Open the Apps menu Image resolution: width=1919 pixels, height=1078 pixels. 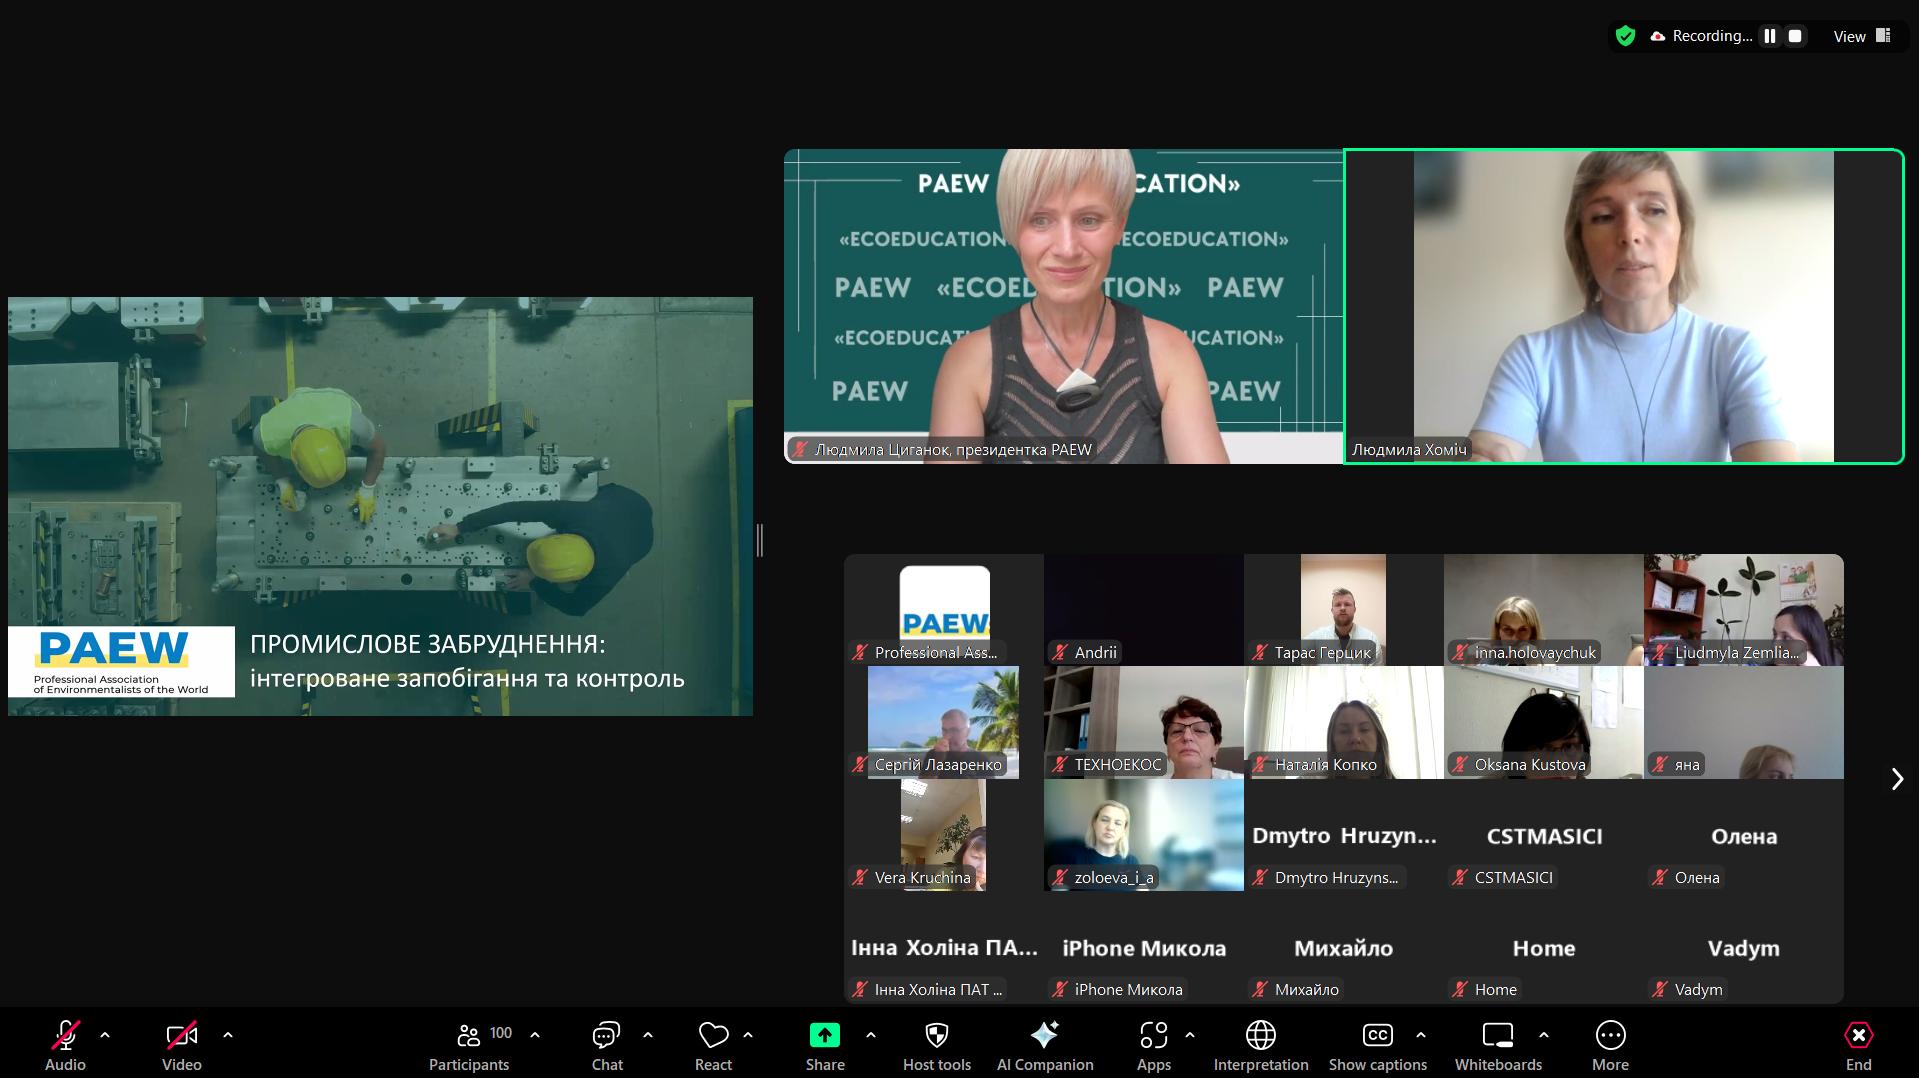(1153, 1045)
